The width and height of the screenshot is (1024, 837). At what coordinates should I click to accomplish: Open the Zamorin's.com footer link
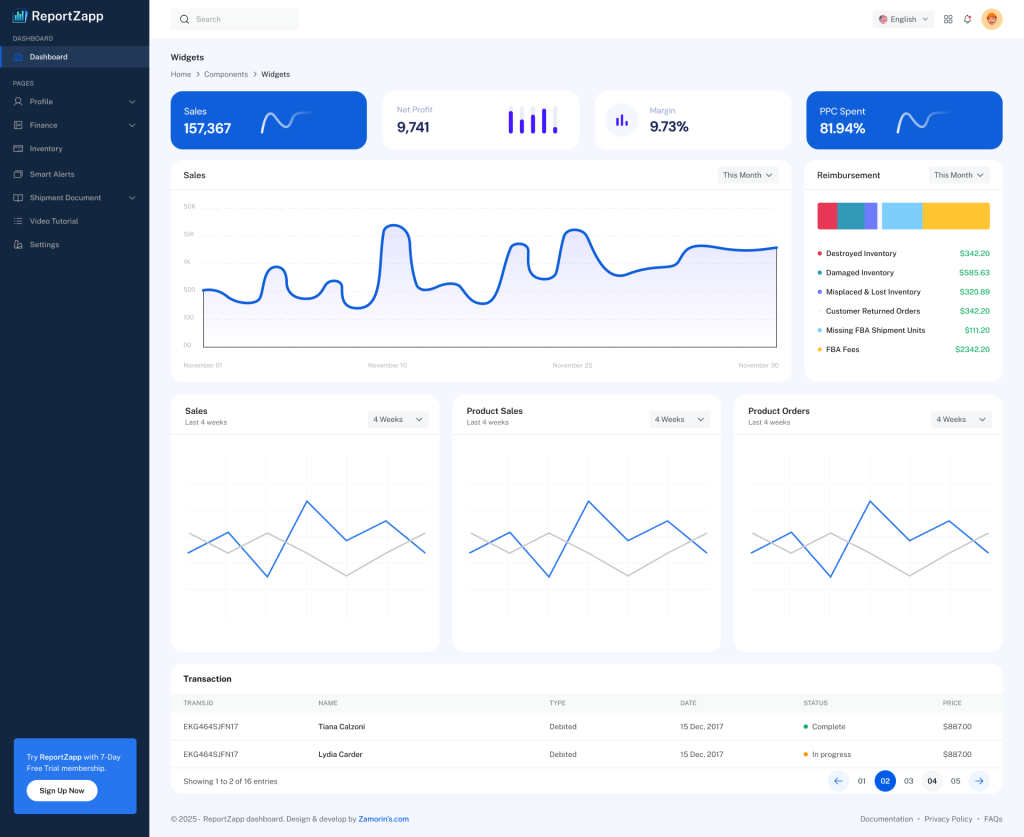[383, 819]
